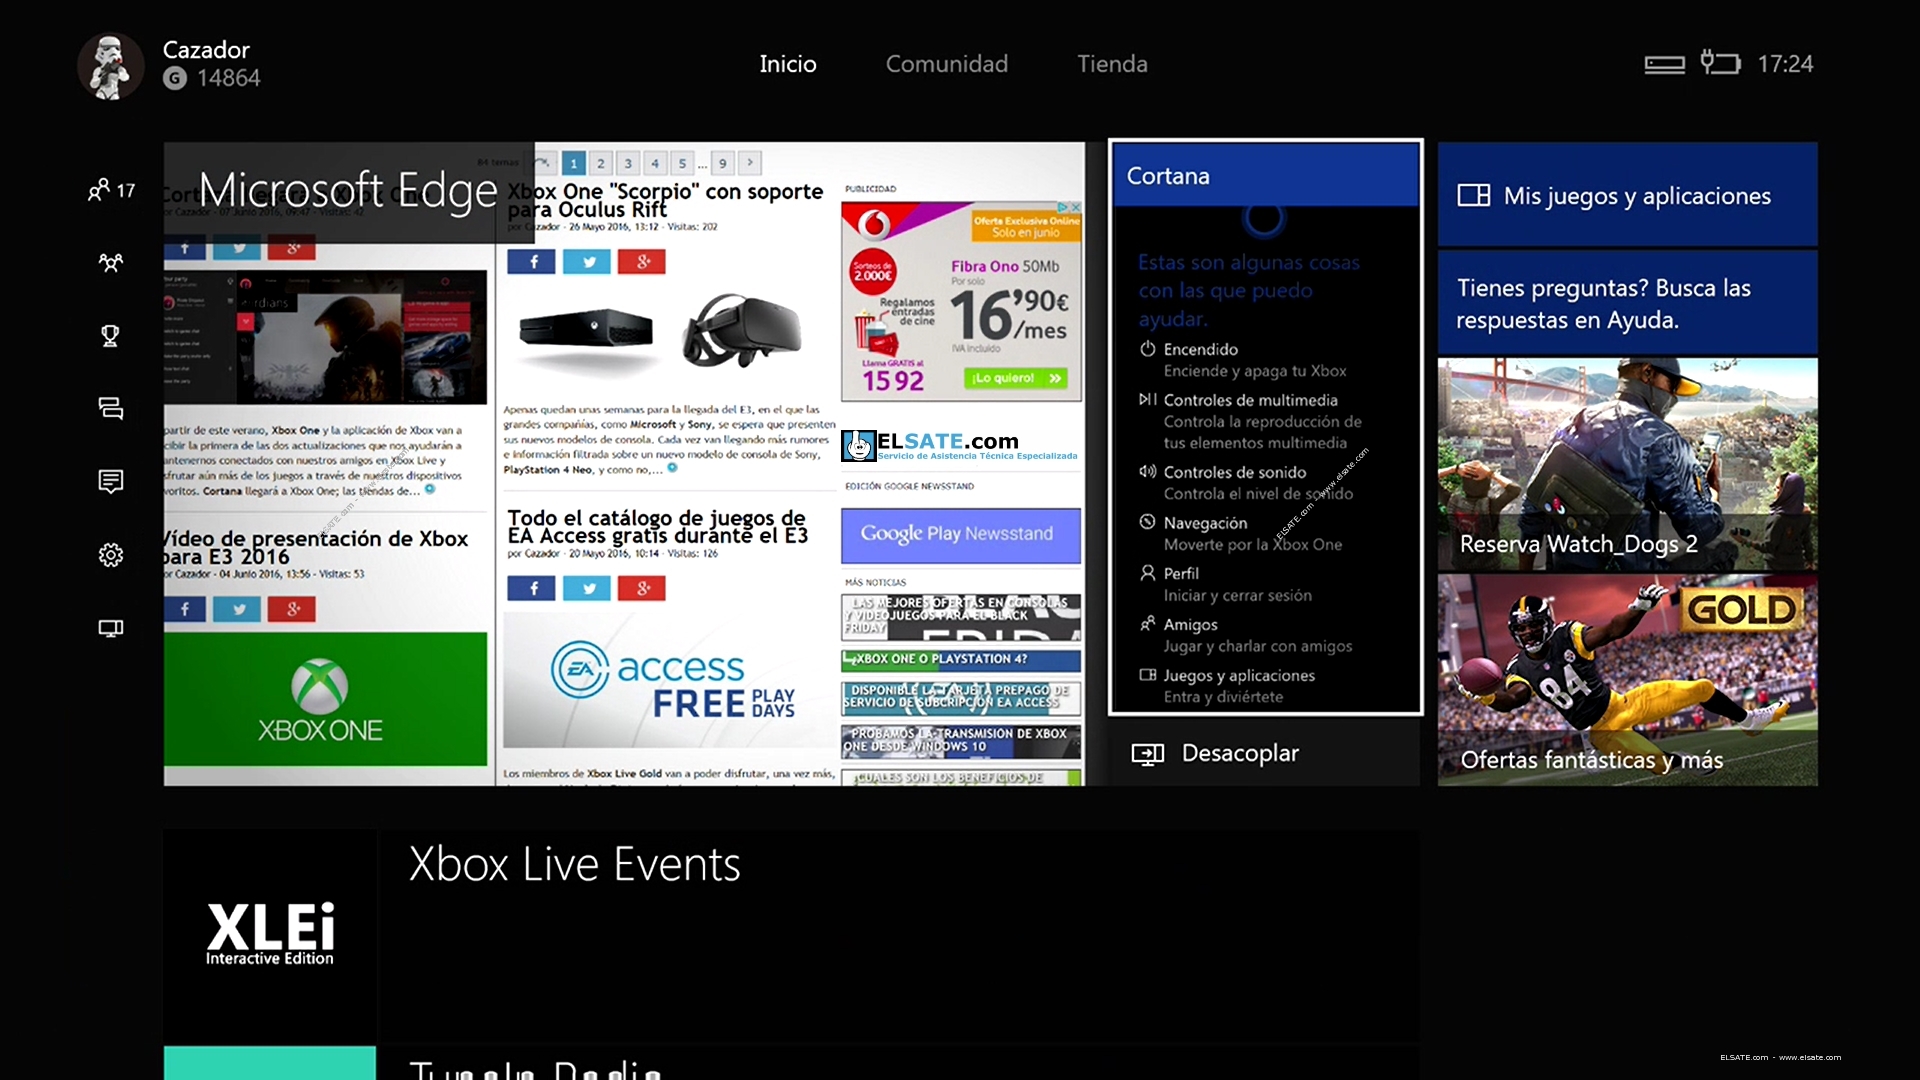Click the green XBOX ONE image
1920x1080 pixels.
coord(325,699)
